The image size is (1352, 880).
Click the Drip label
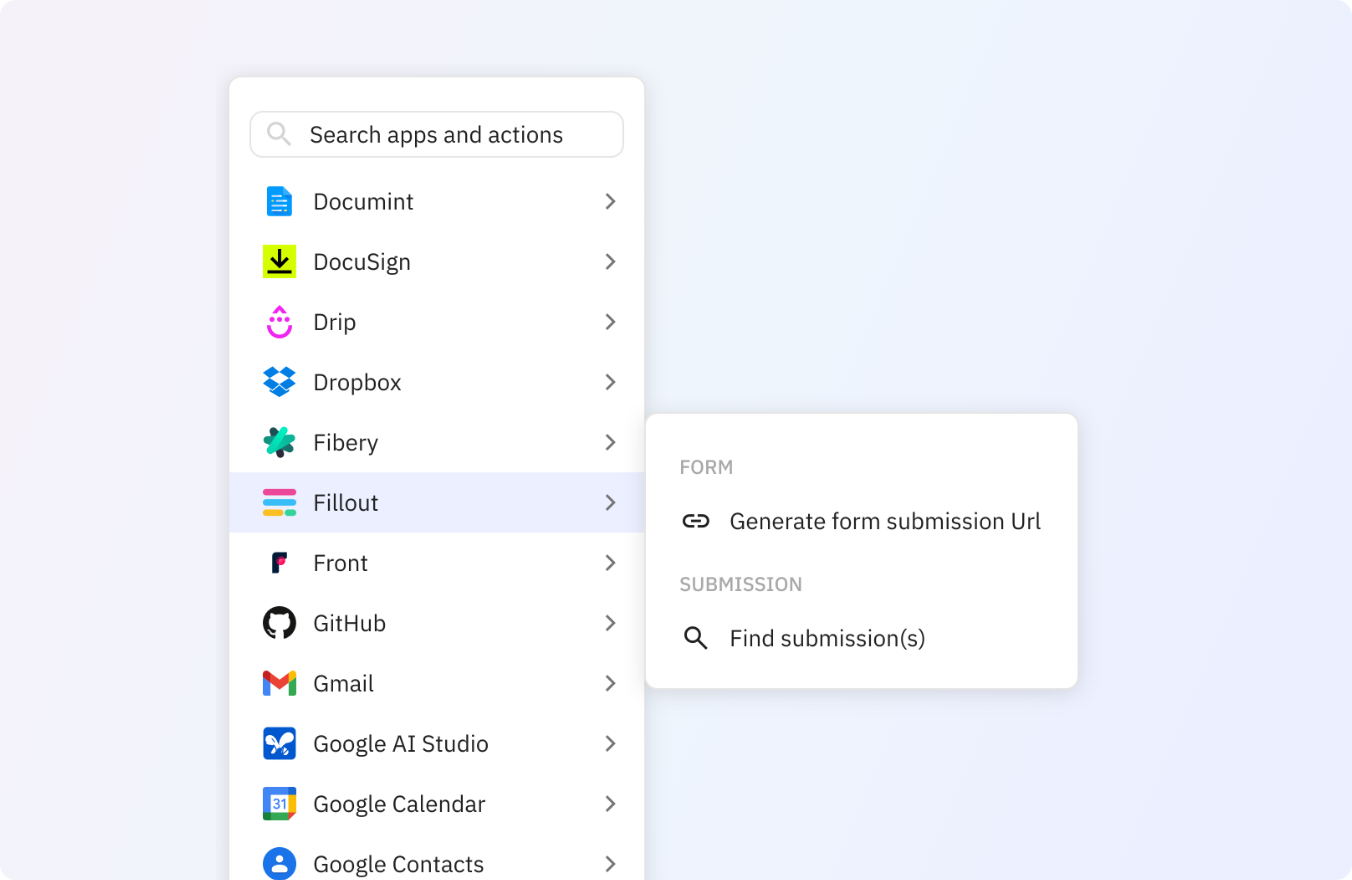tap(334, 322)
